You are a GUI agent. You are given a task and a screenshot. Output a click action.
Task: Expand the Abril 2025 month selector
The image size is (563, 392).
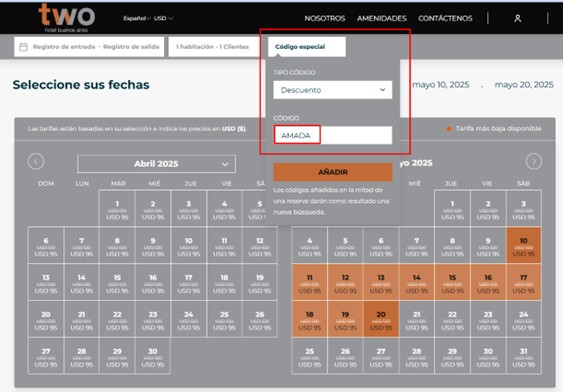point(157,164)
